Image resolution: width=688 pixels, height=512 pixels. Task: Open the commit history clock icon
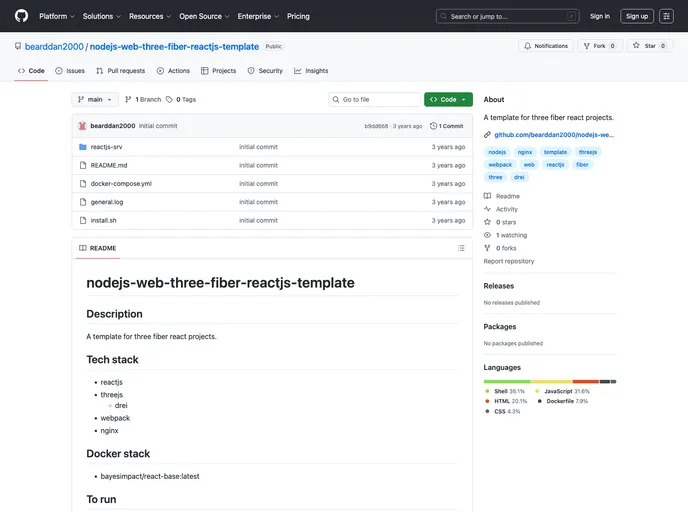434,126
